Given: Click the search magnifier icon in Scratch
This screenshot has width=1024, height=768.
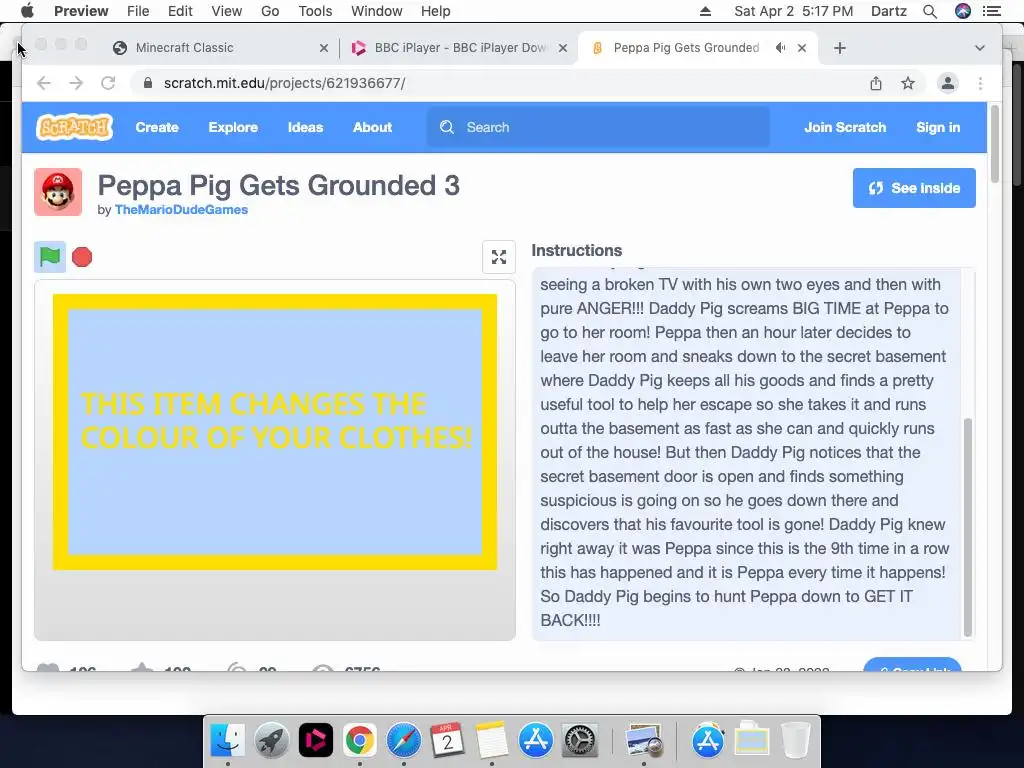Looking at the screenshot, I should pyautogui.click(x=447, y=127).
